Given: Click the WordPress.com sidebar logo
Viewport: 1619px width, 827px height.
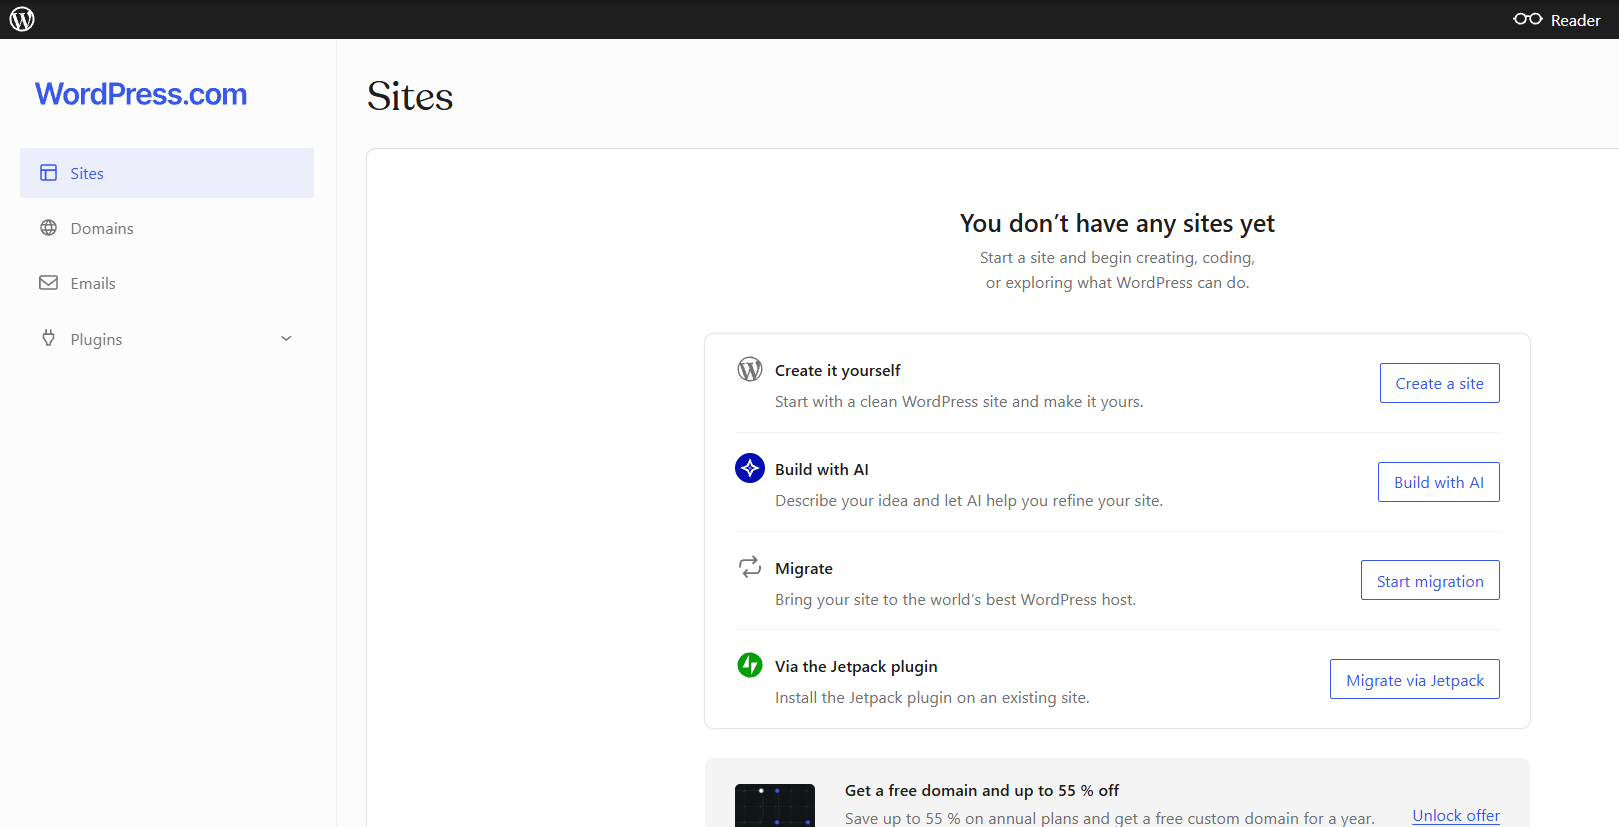Looking at the screenshot, I should [141, 94].
